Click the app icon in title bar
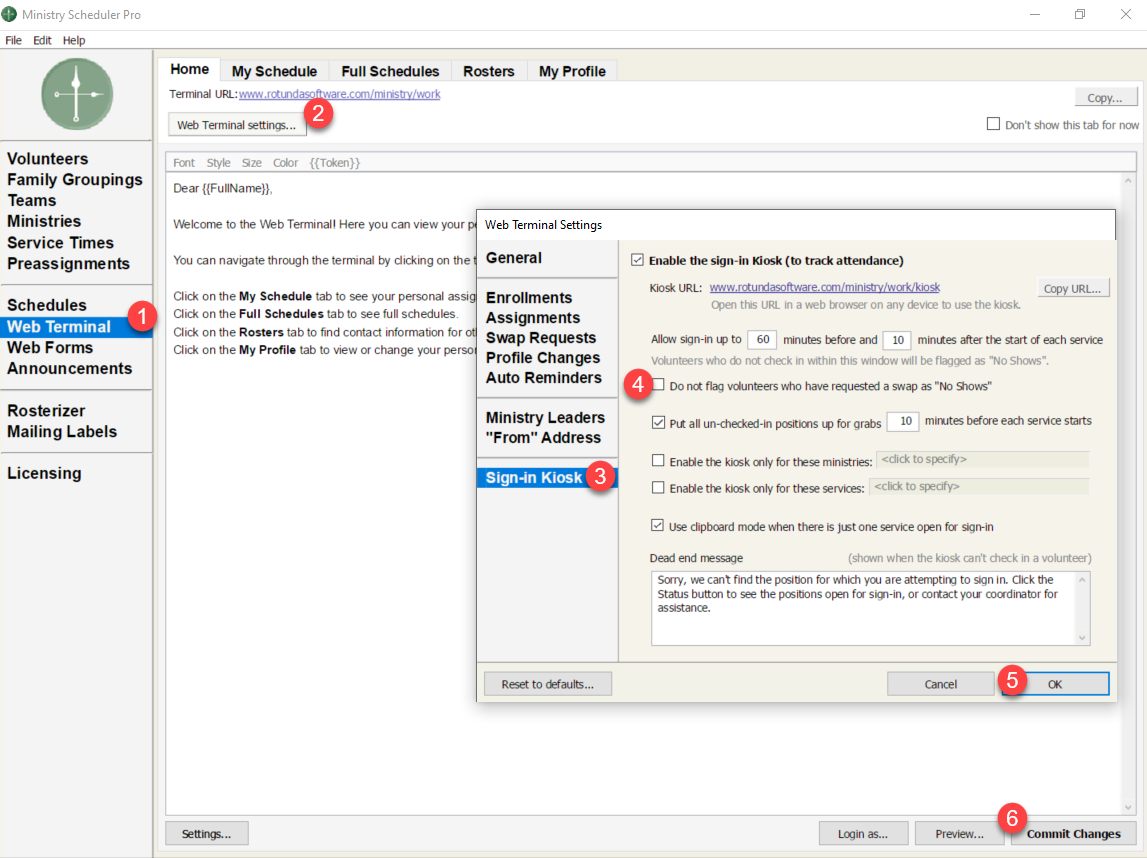 coord(10,14)
